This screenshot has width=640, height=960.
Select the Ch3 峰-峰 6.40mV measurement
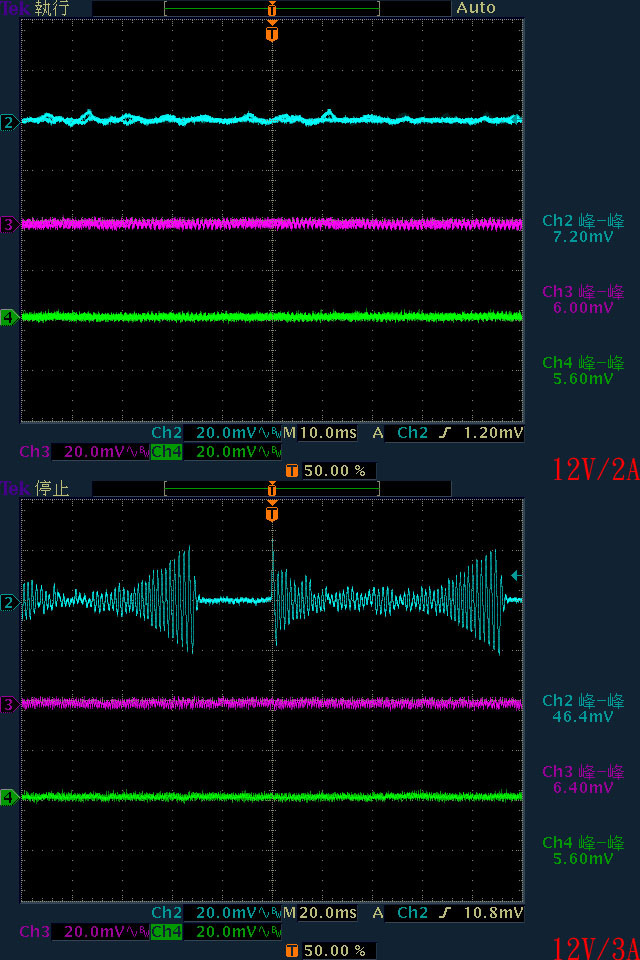[583, 779]
